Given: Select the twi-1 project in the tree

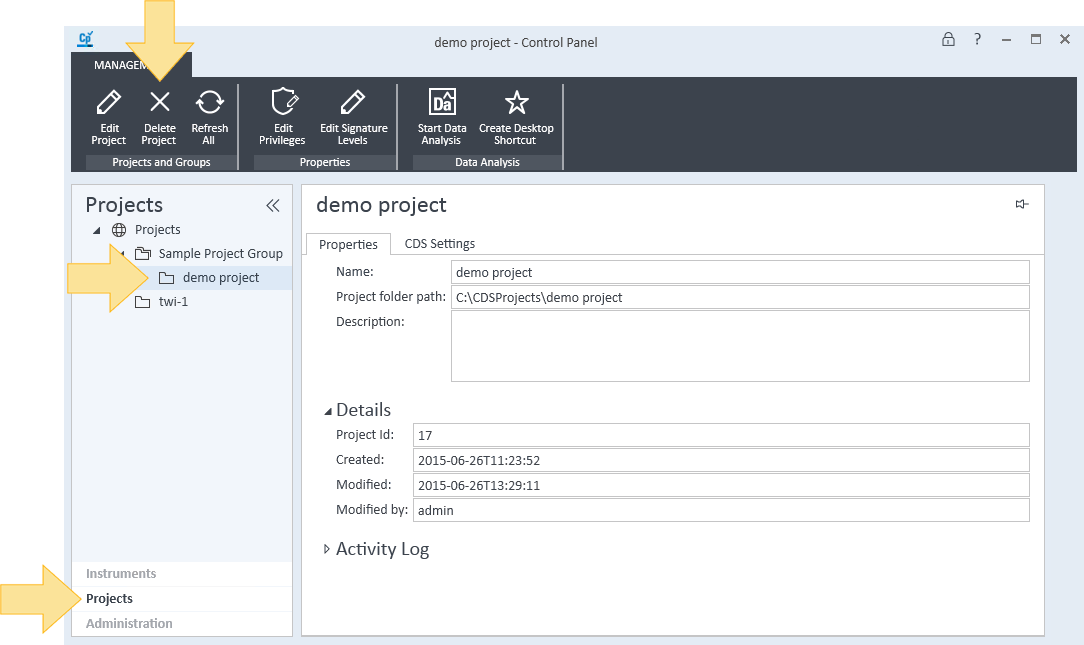Looking at the screenshot, I should pos(171,301).
